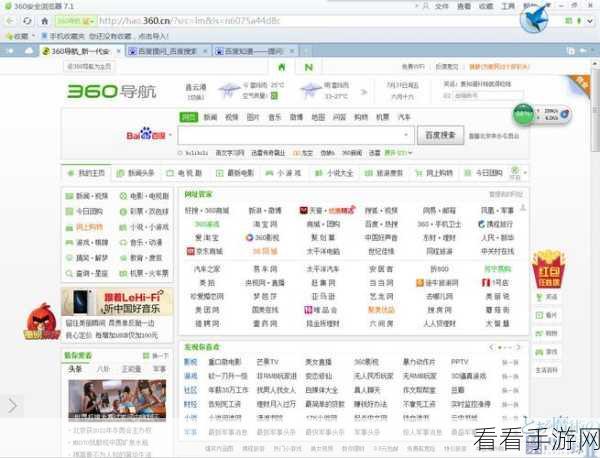
Task: Show previous page with carousel left arrow
Action: tap(491, 347)
